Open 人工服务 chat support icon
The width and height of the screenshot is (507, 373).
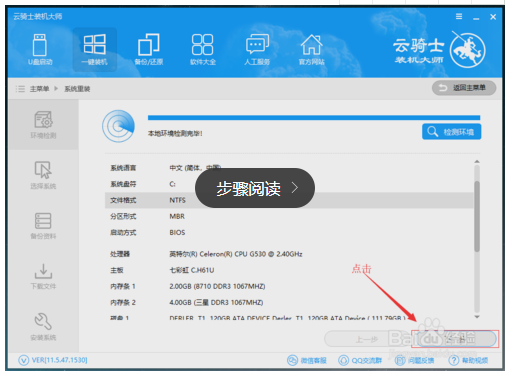(x=257, y=49)
